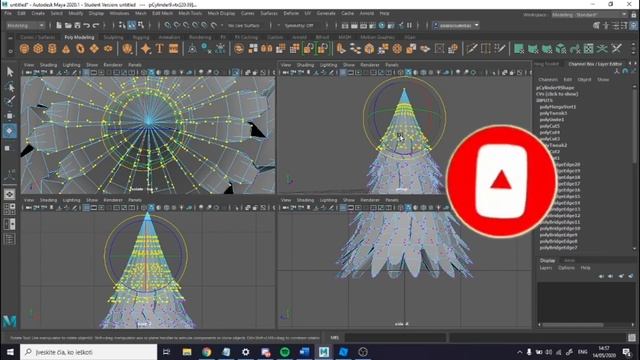
Task: Click the Redo arrow icon
Action: [96, 25]
